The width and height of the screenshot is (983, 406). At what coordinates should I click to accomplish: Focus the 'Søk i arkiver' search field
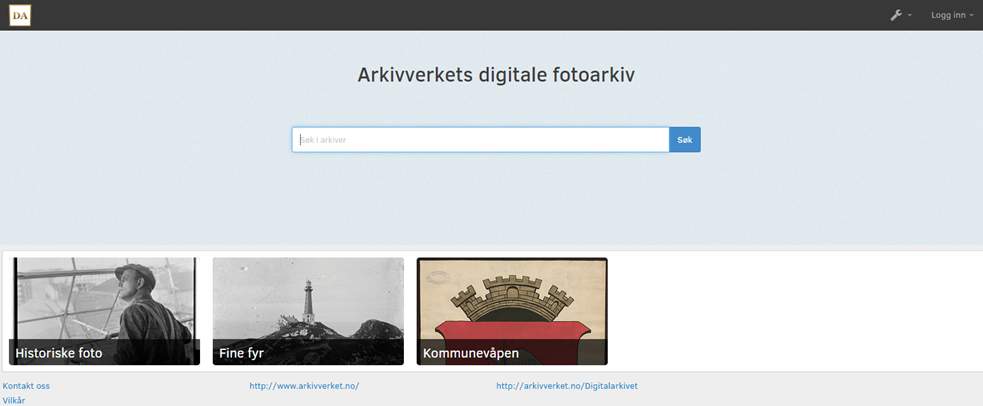pyautogui.click(x=480, y=140)
